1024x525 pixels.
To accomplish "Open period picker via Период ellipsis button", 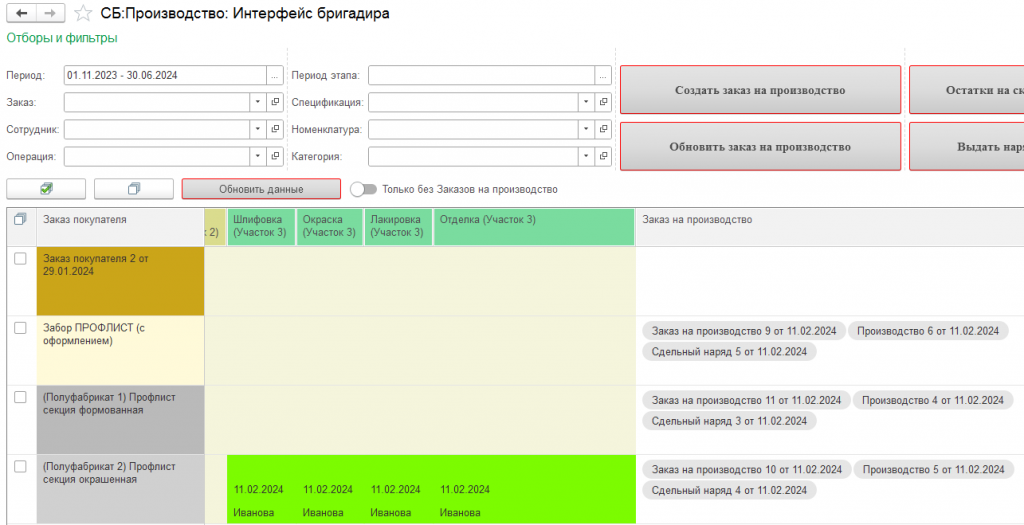I will [x=276, y=75].
